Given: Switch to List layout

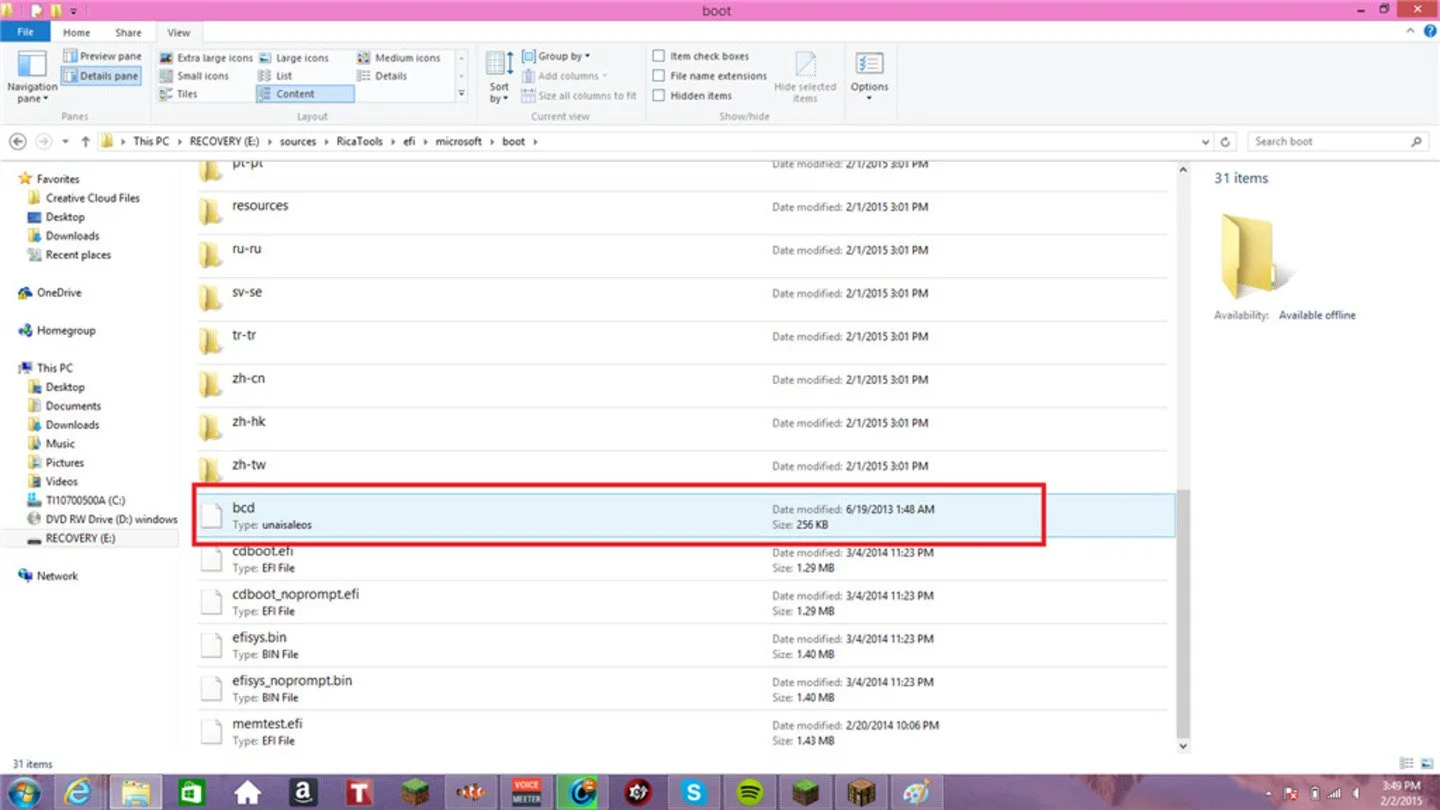Looking at the screenshot, I should pos(276,76).
